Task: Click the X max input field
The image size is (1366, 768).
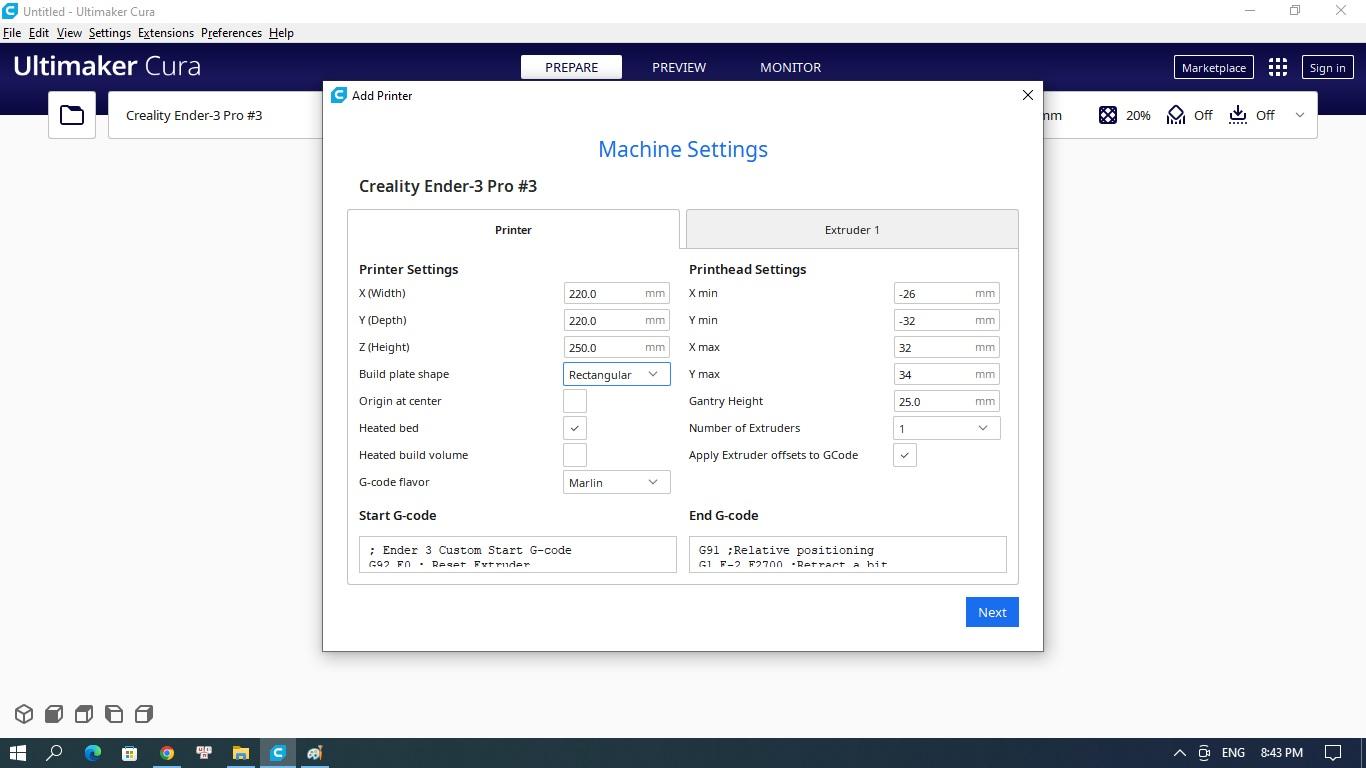Action: tap(946, 347)
